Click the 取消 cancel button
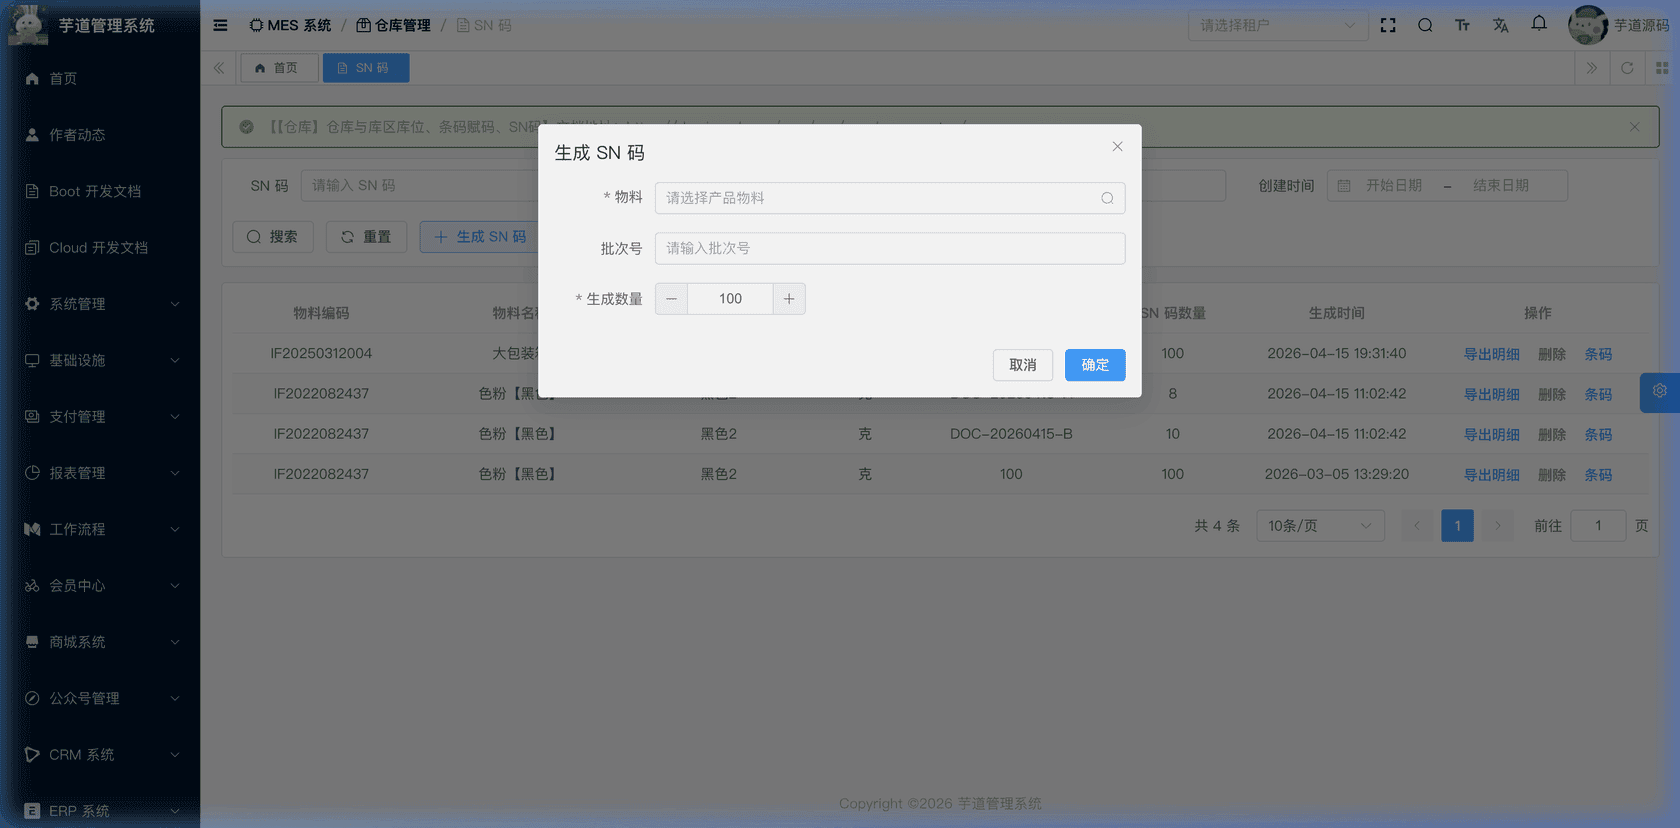The height and width of the screenshot is (828, 1680). pos(1022,365)
